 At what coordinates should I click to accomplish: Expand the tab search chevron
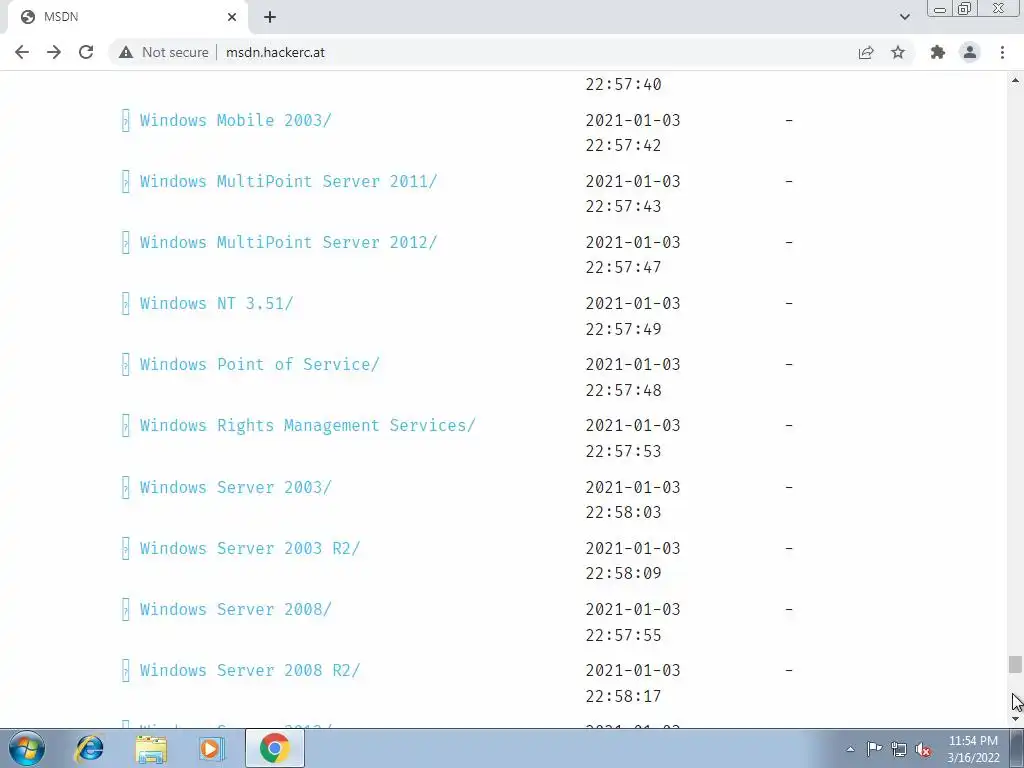point(904,17)
